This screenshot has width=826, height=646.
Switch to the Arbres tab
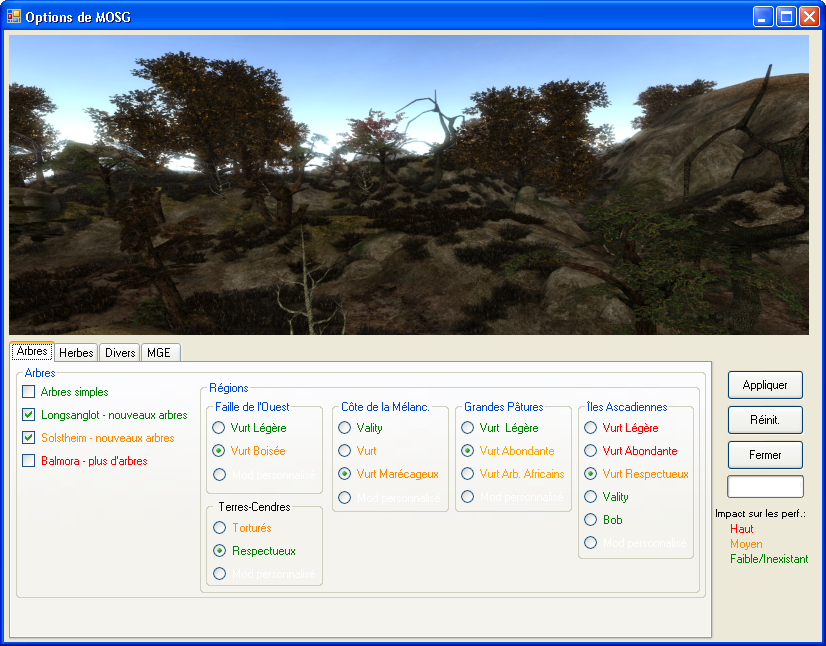click(32, 351)
